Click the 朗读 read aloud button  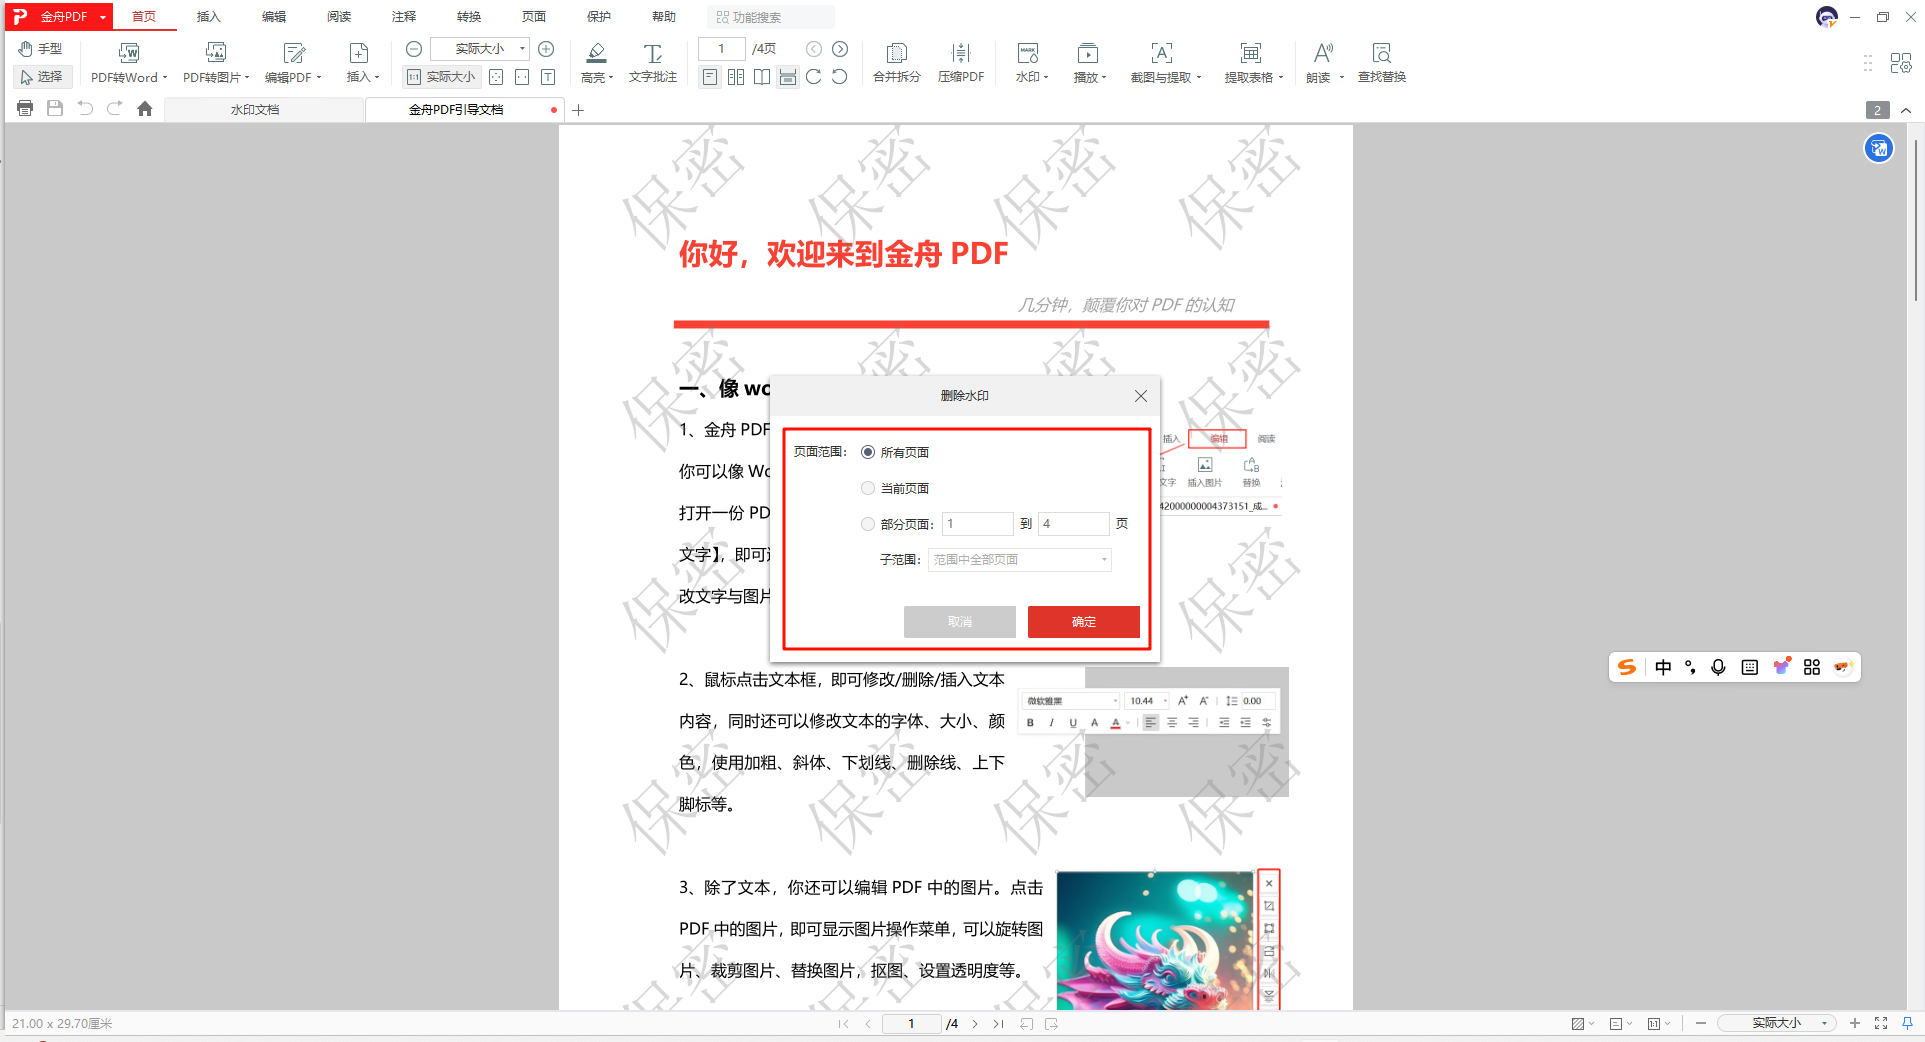[1320, 63]
